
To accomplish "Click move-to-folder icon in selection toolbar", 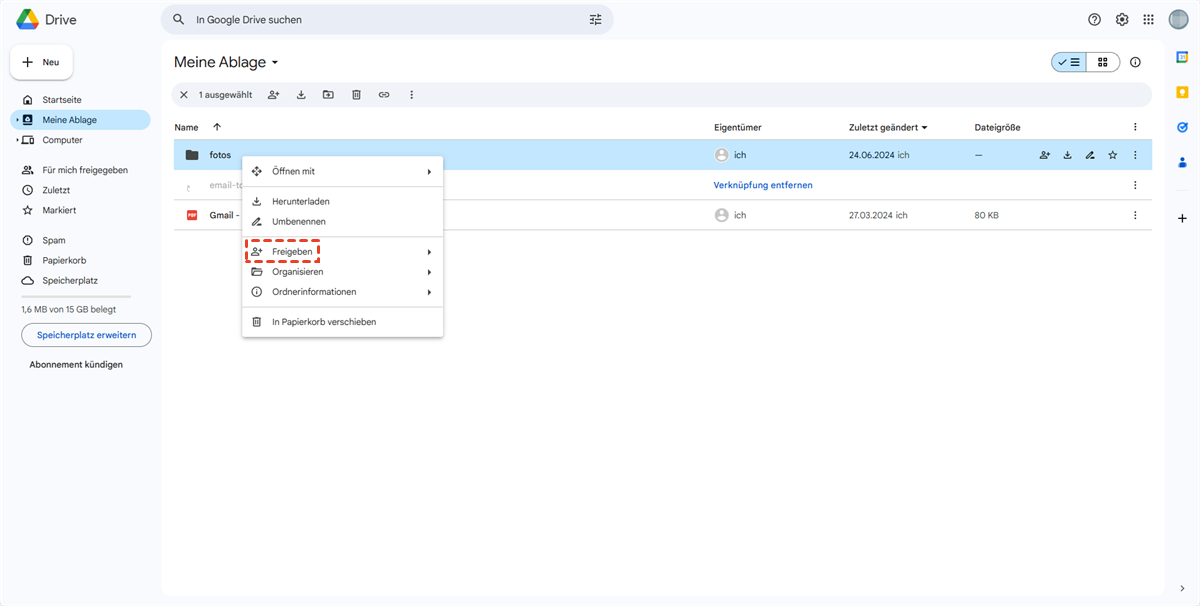I will 328,95.
